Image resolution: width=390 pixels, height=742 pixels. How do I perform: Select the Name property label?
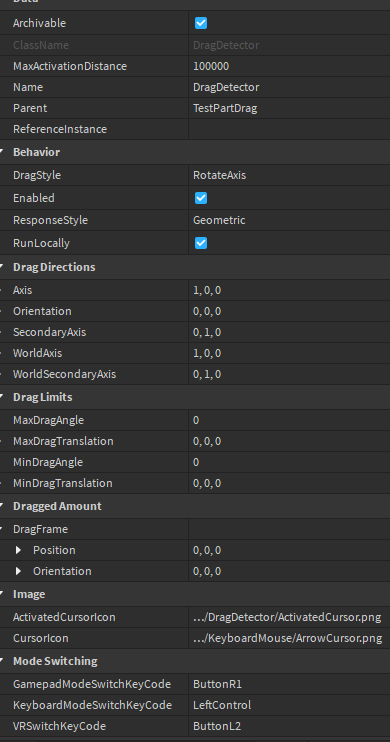[x=27, y=87]
